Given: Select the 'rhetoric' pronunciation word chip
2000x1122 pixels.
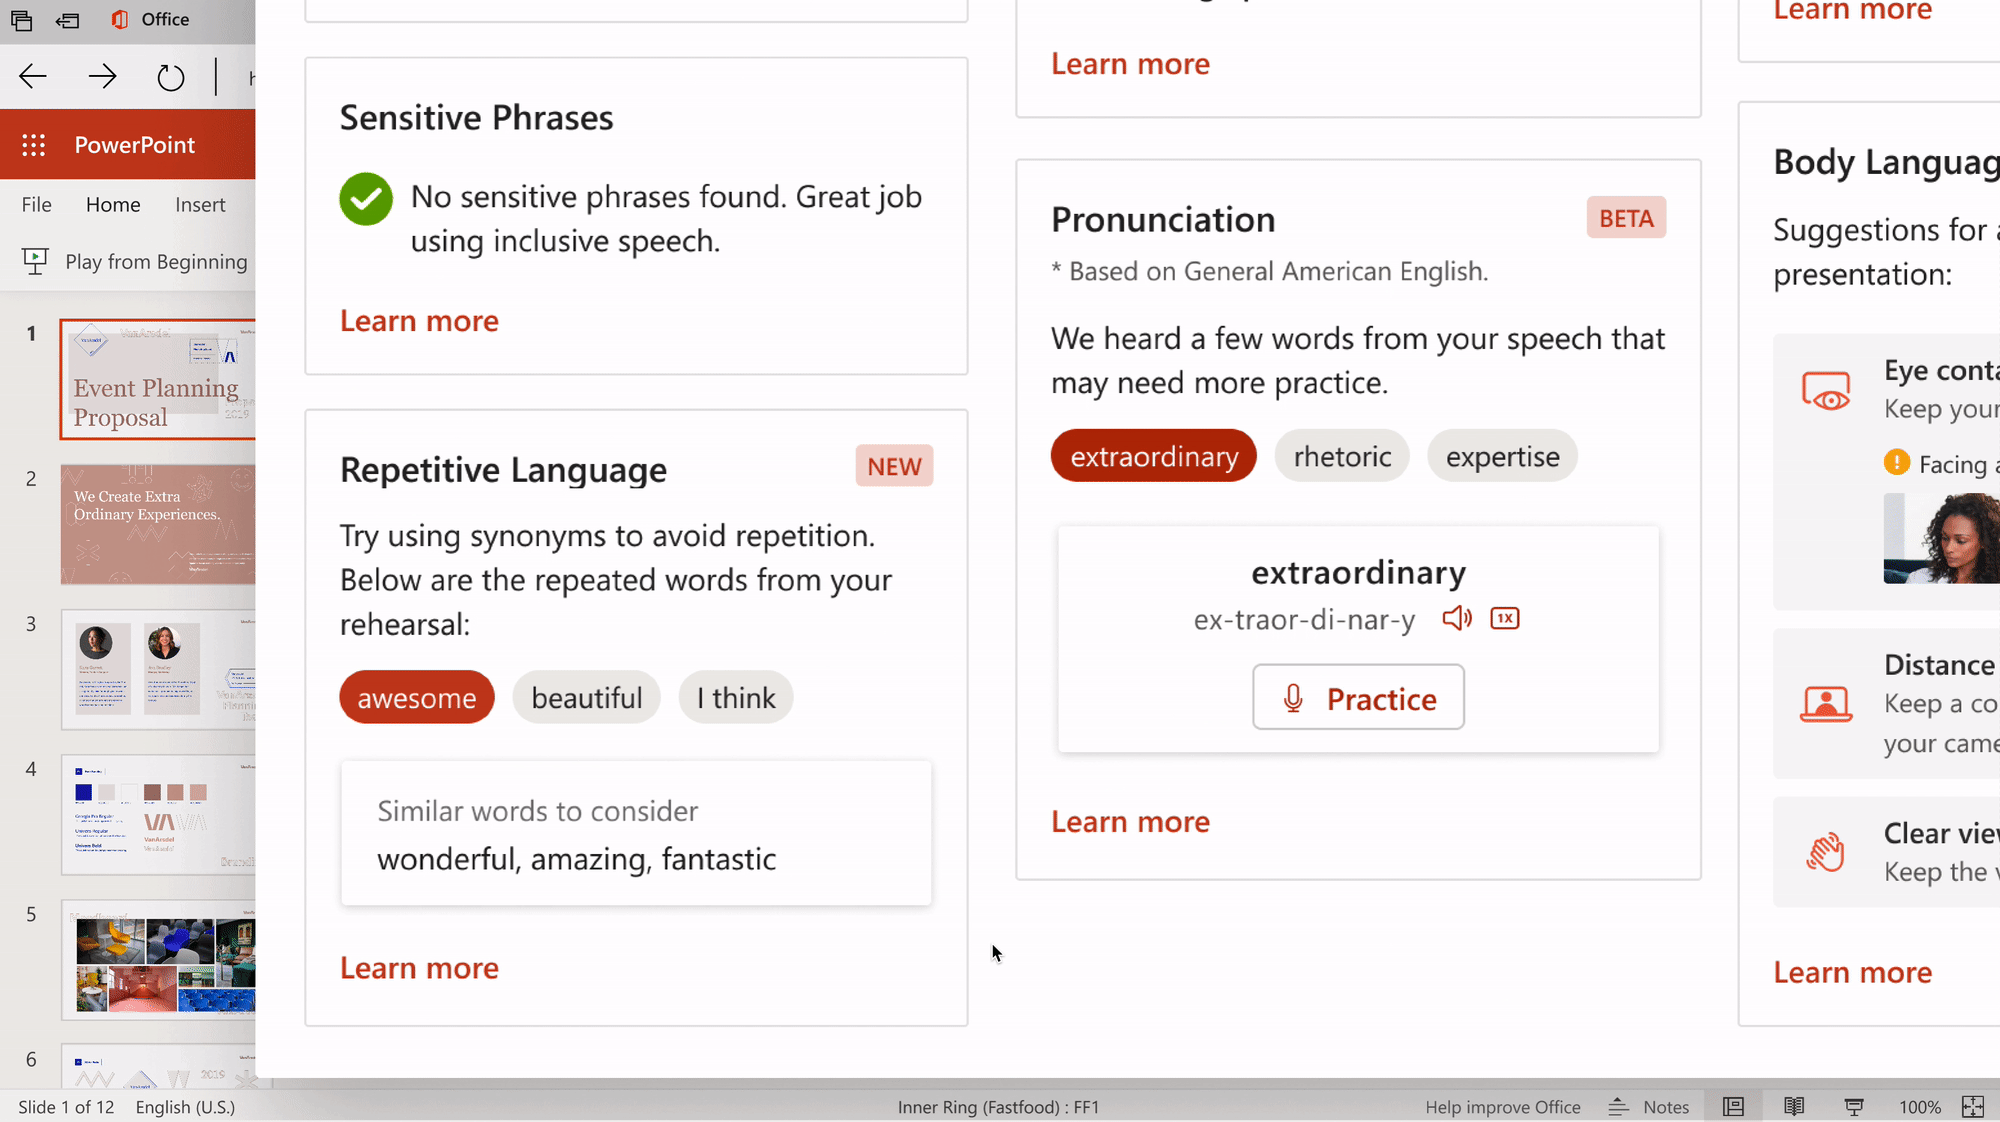Looking at the screenshot, I should [1341, 456].
